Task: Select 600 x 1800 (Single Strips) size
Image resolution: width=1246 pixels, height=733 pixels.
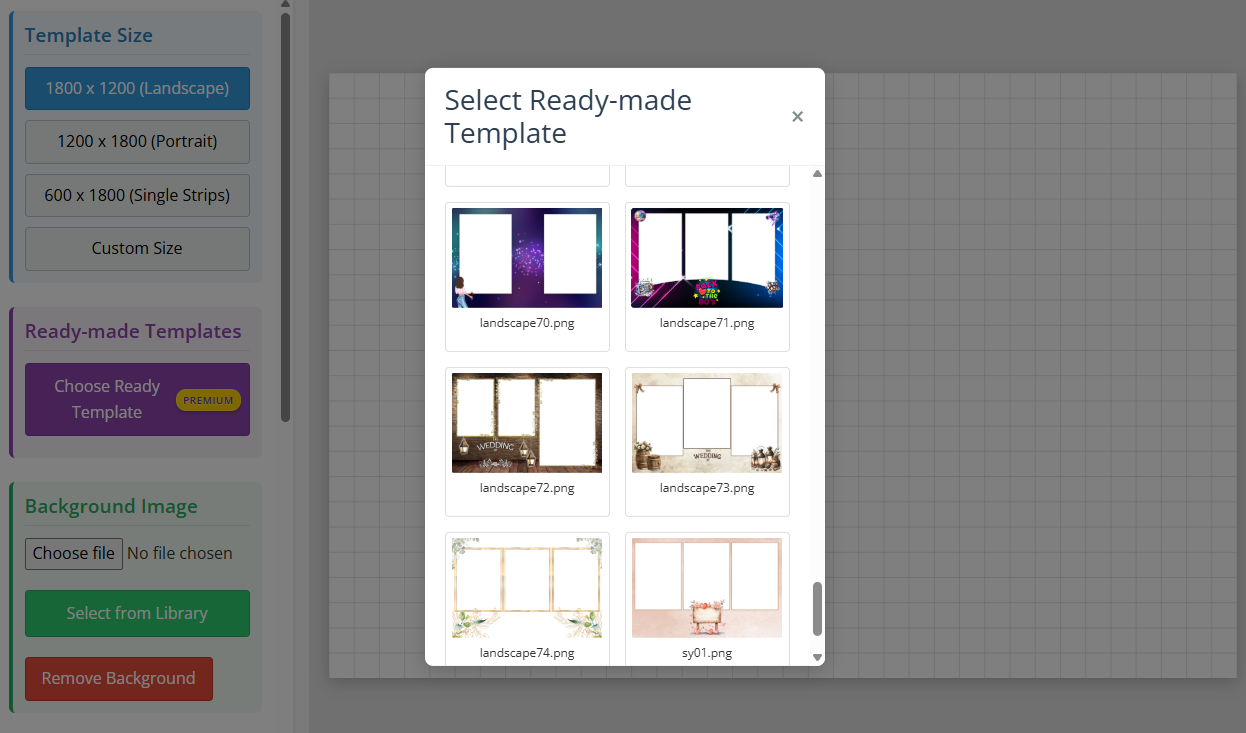Action: pos(137,195)
